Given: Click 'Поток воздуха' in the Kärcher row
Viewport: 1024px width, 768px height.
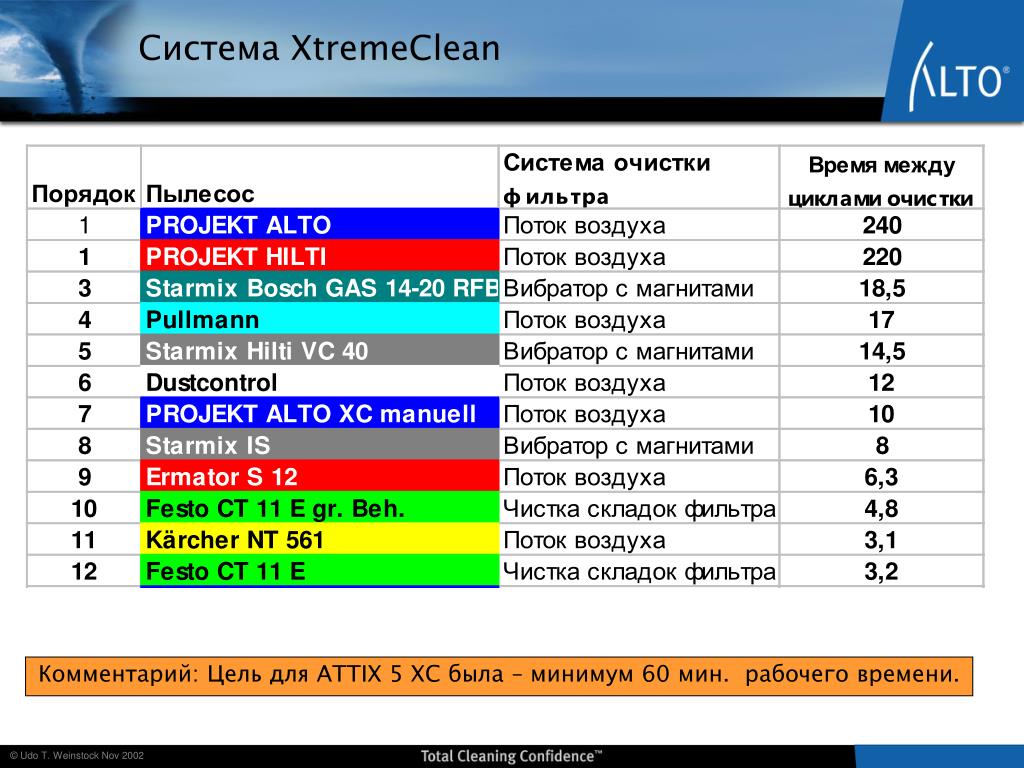Looking at the screenshot, I should (584, 541).
